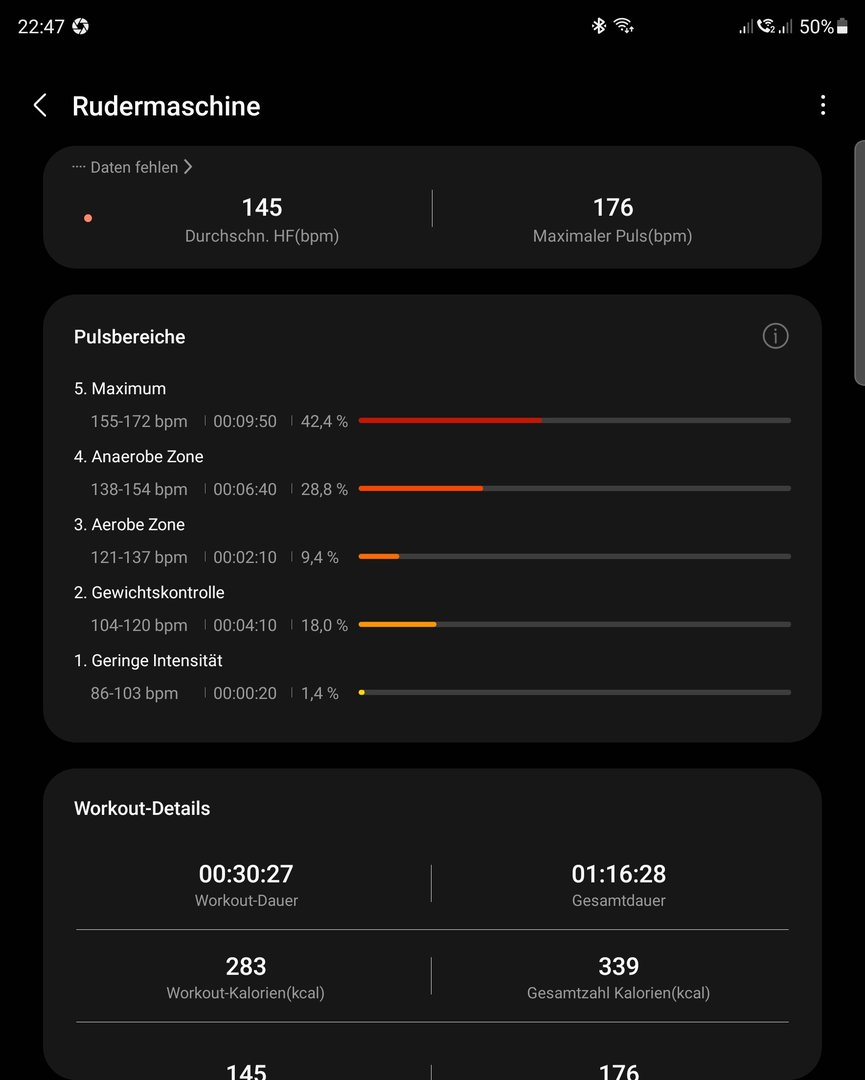Tap the Gesamtzahl Kalorien value 339

[x=618, y=966]
